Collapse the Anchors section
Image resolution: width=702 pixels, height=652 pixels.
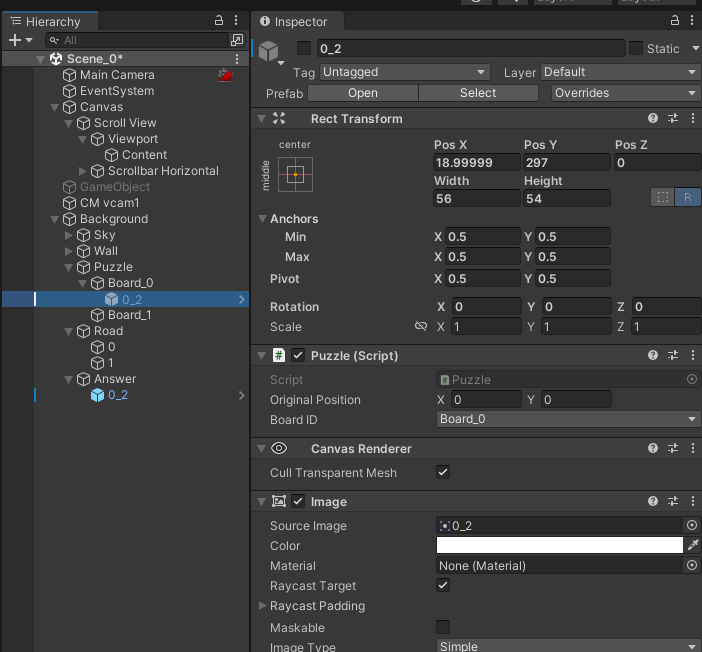pos(262,219)
